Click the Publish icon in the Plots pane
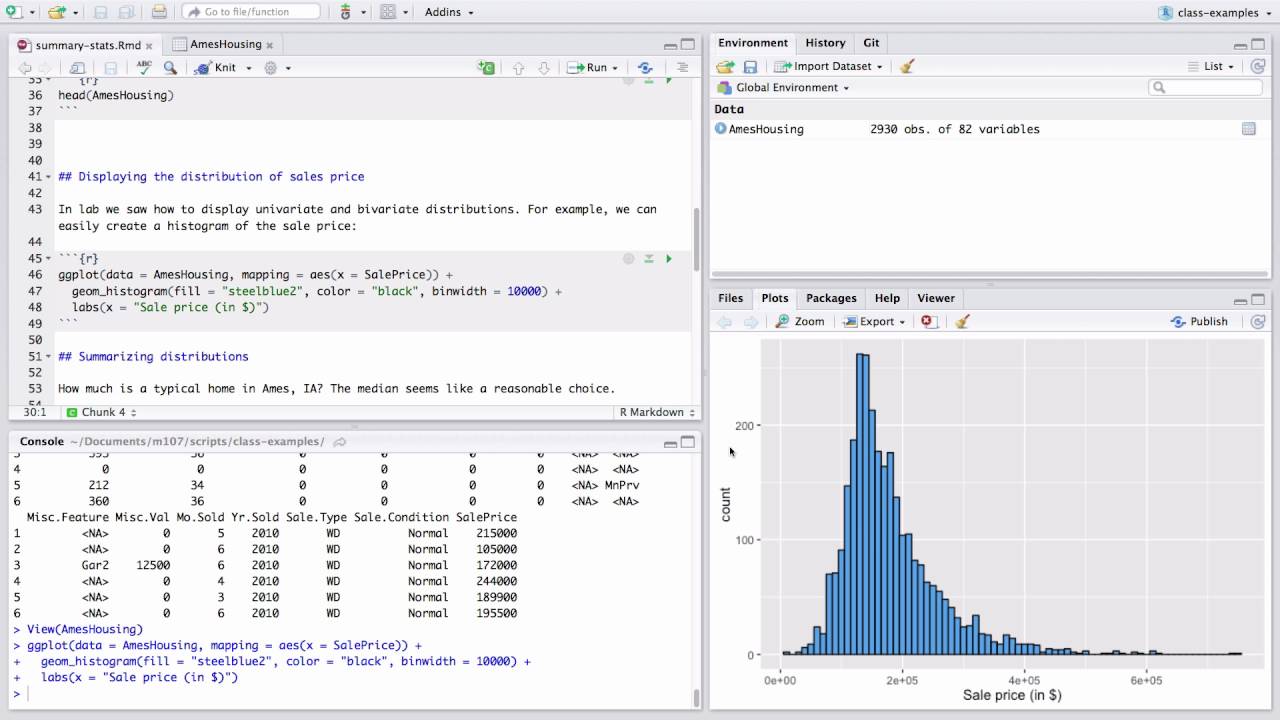 1199,321
